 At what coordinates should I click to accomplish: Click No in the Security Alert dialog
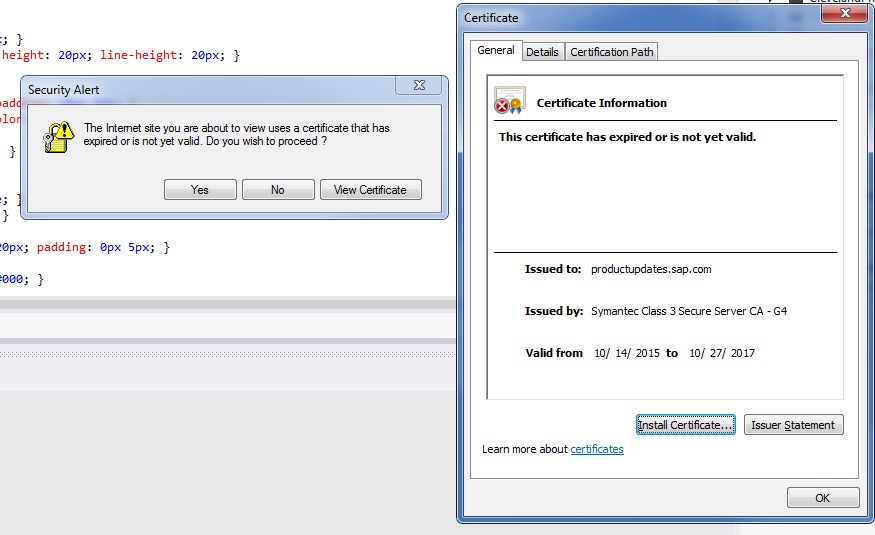[278, 190]
